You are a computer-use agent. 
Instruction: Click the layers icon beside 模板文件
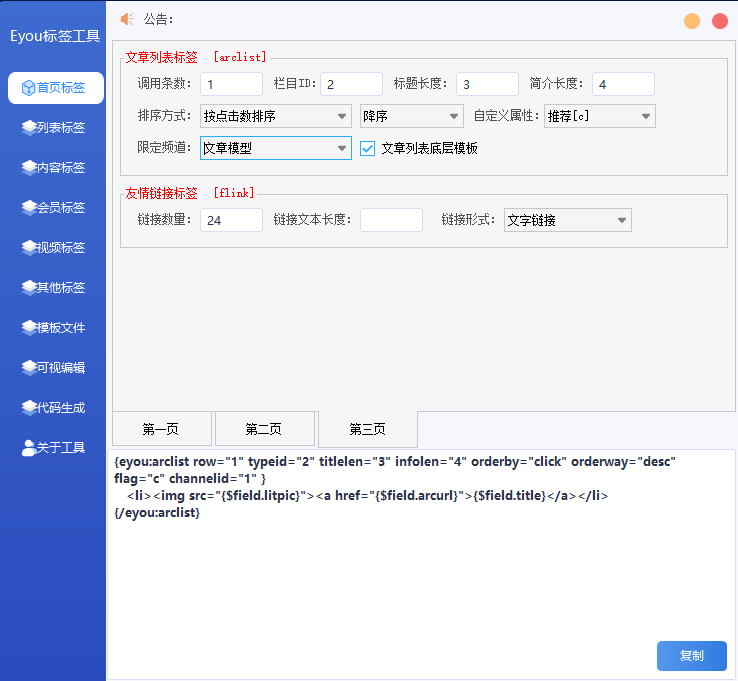point(29,327)
